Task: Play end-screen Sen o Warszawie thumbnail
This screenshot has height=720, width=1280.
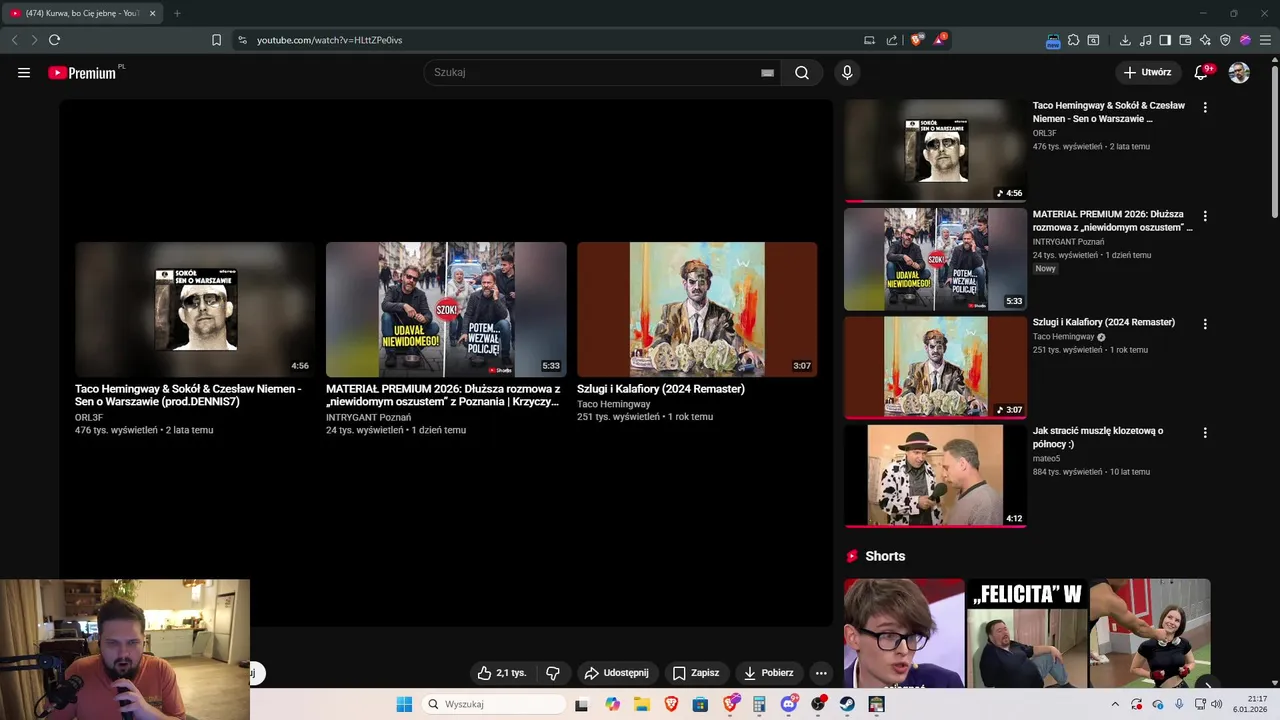Action: [195, 309]
